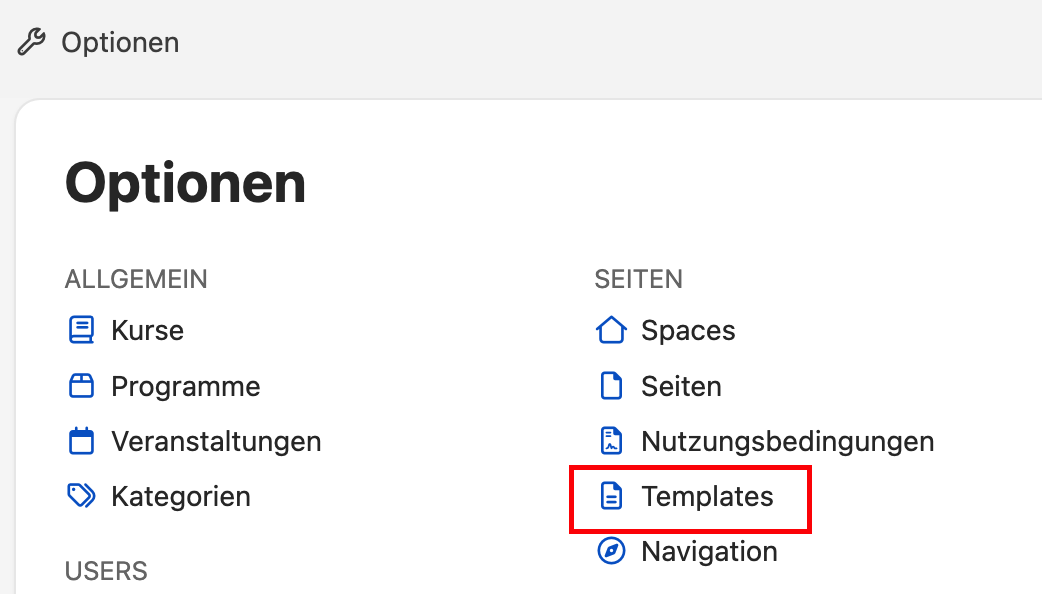Click the Kurse book icon
The width and height of the screenshot is (1042, 594).
[x=81, y=330]
